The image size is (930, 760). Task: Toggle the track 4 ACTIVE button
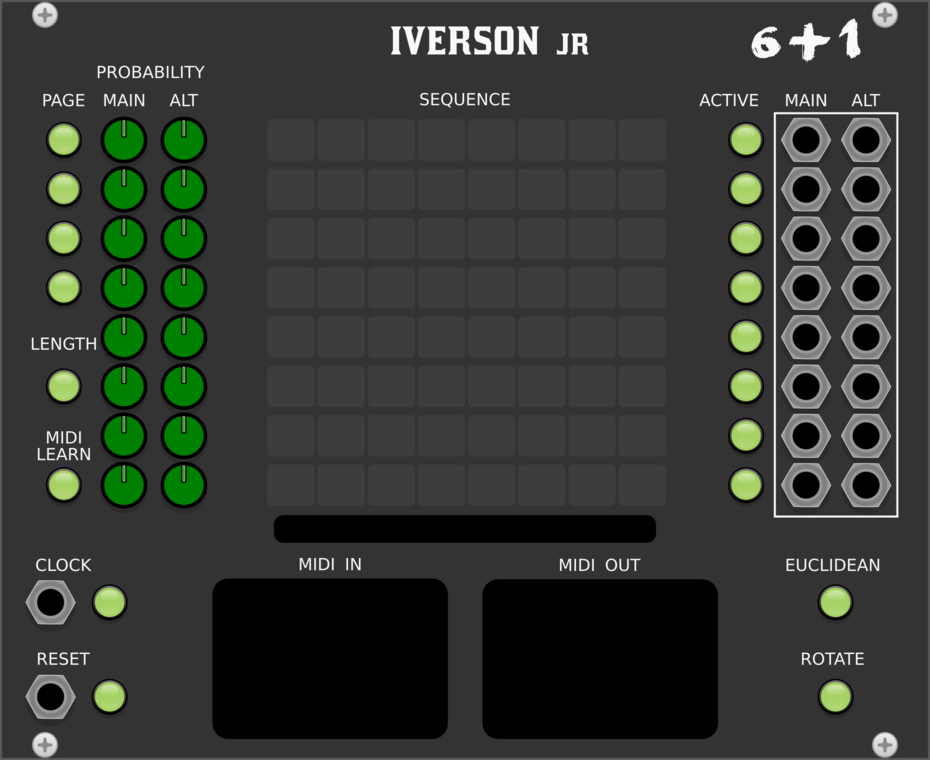pos(746,288)
